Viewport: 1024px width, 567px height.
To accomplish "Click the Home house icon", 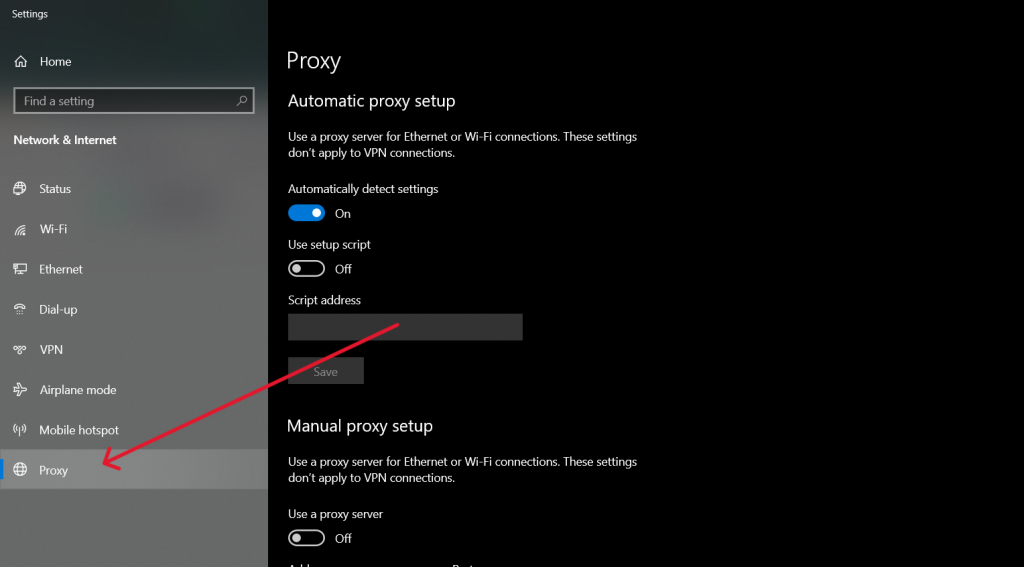I will (21, 61).
